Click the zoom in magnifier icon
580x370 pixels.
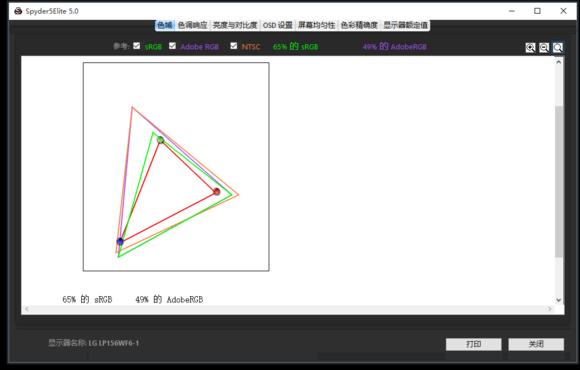pyautogui.click(x=530, y=47)
